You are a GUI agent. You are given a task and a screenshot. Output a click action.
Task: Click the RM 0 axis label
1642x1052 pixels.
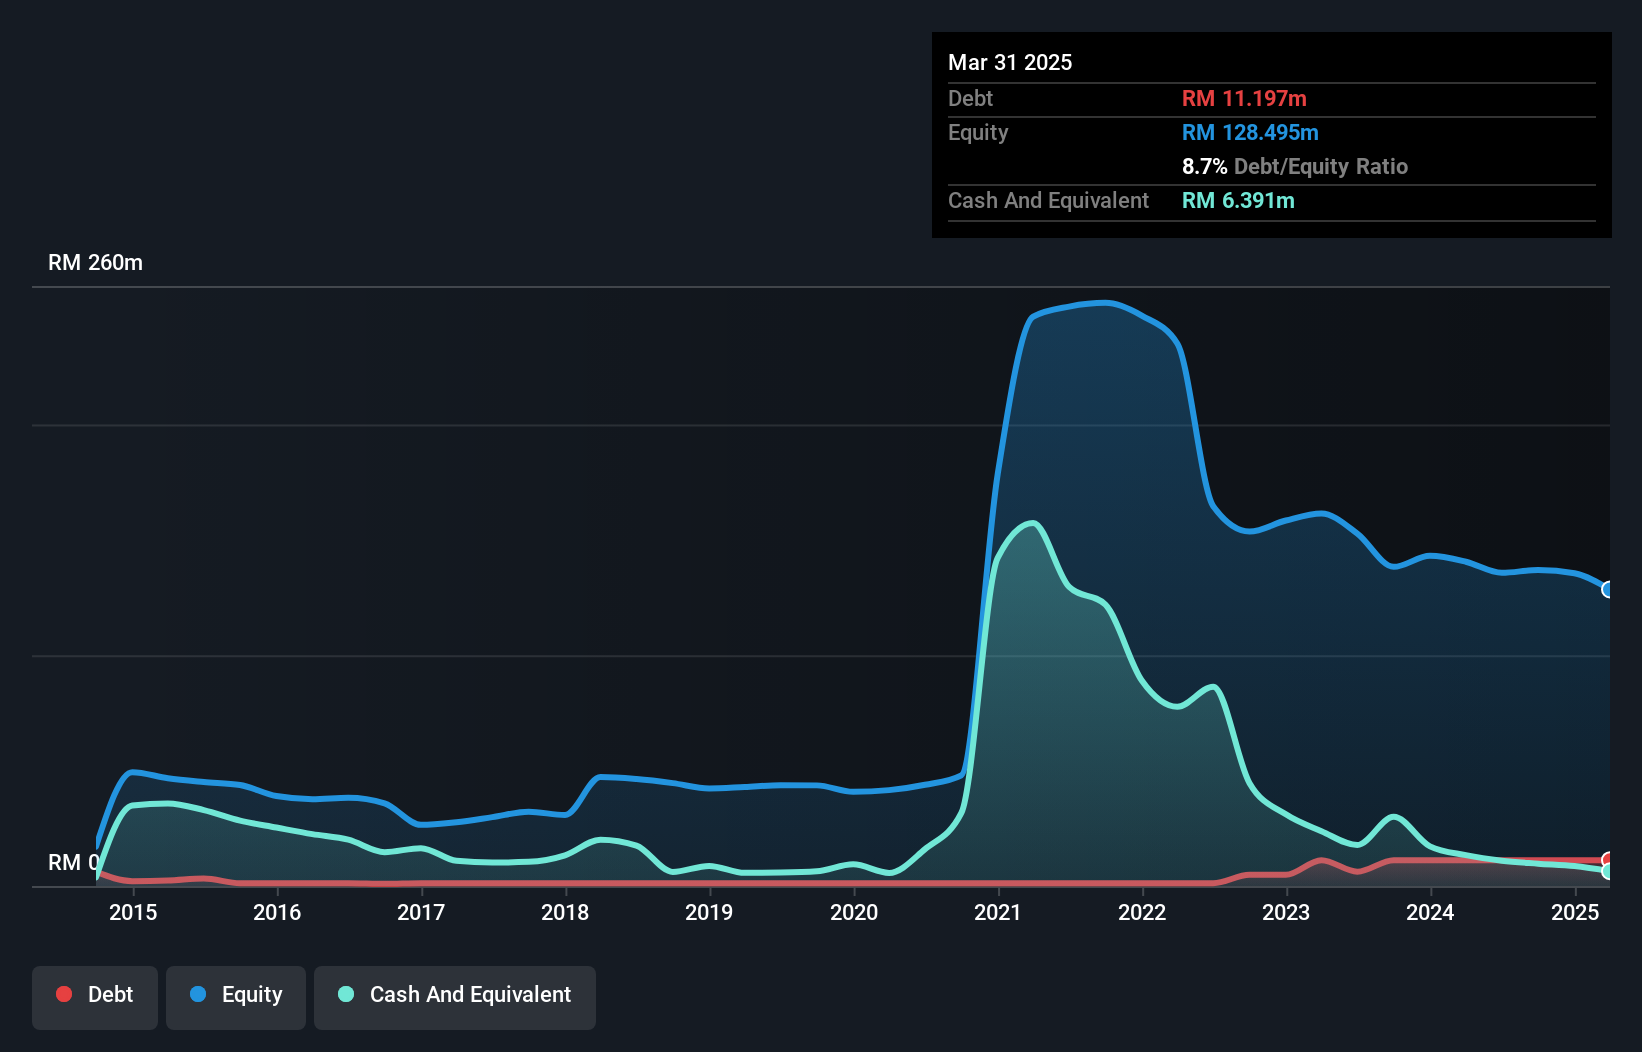(x=73, y=862)
